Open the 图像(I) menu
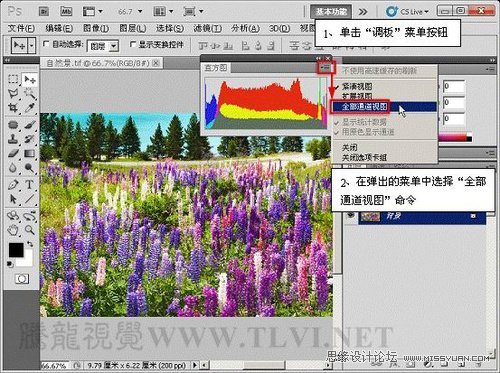This screenshot has height=373, width=500. pyautogui.click(x=96, y=29)
